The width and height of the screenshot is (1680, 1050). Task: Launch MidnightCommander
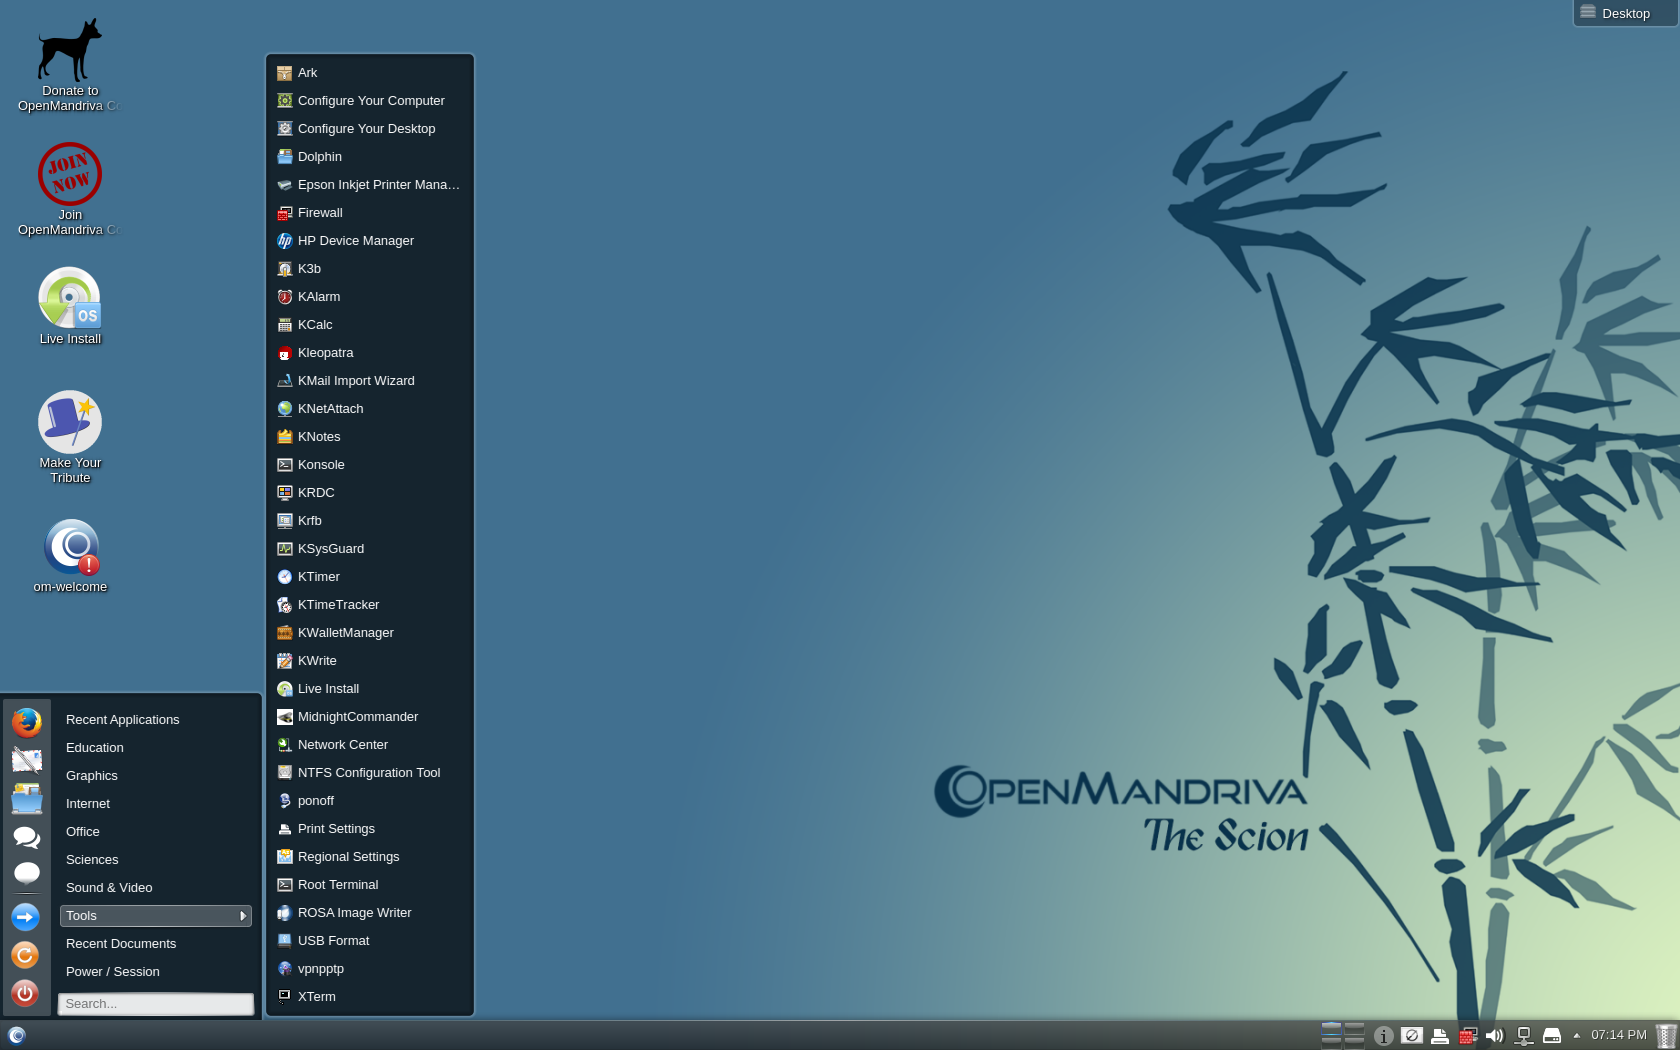pos(370,717)
